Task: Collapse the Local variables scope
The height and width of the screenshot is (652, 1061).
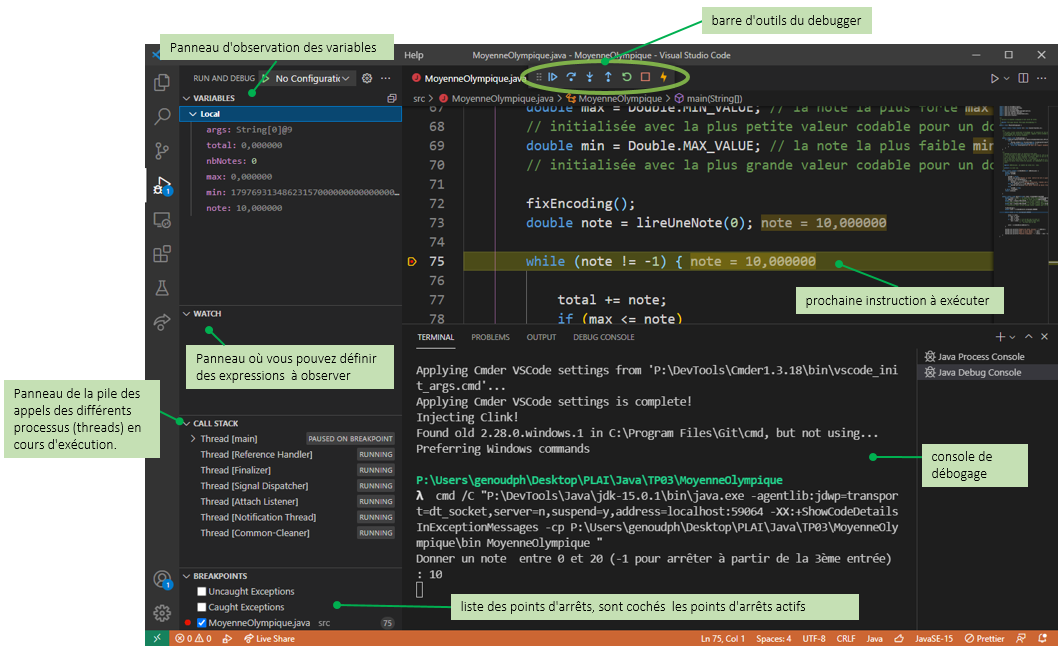Action: tap(190, 114)
